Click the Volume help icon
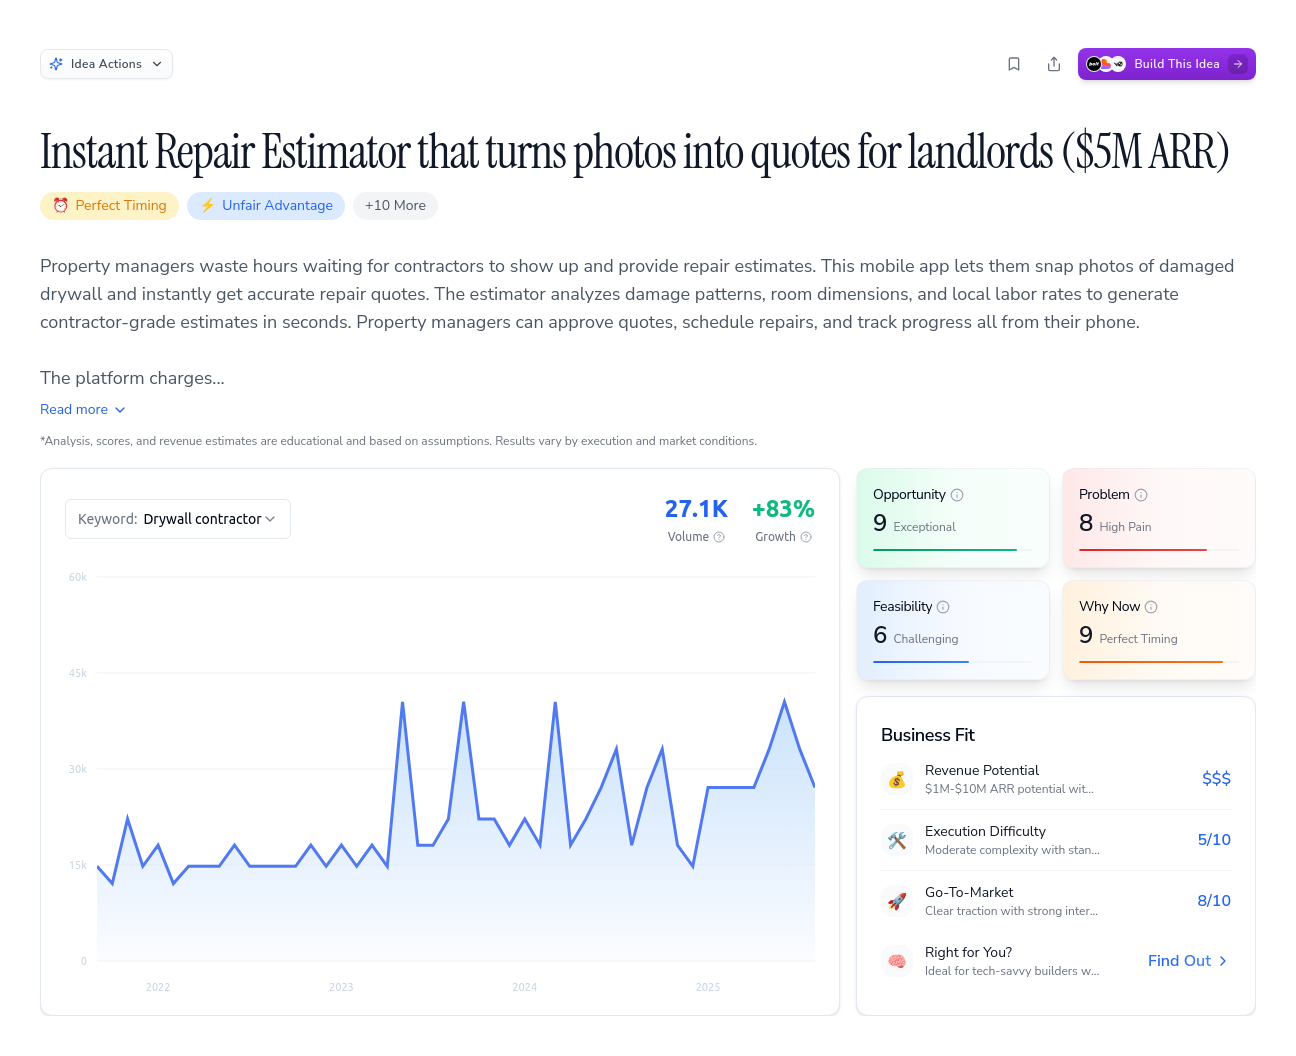The image size is (1296, 1056). 719,537
